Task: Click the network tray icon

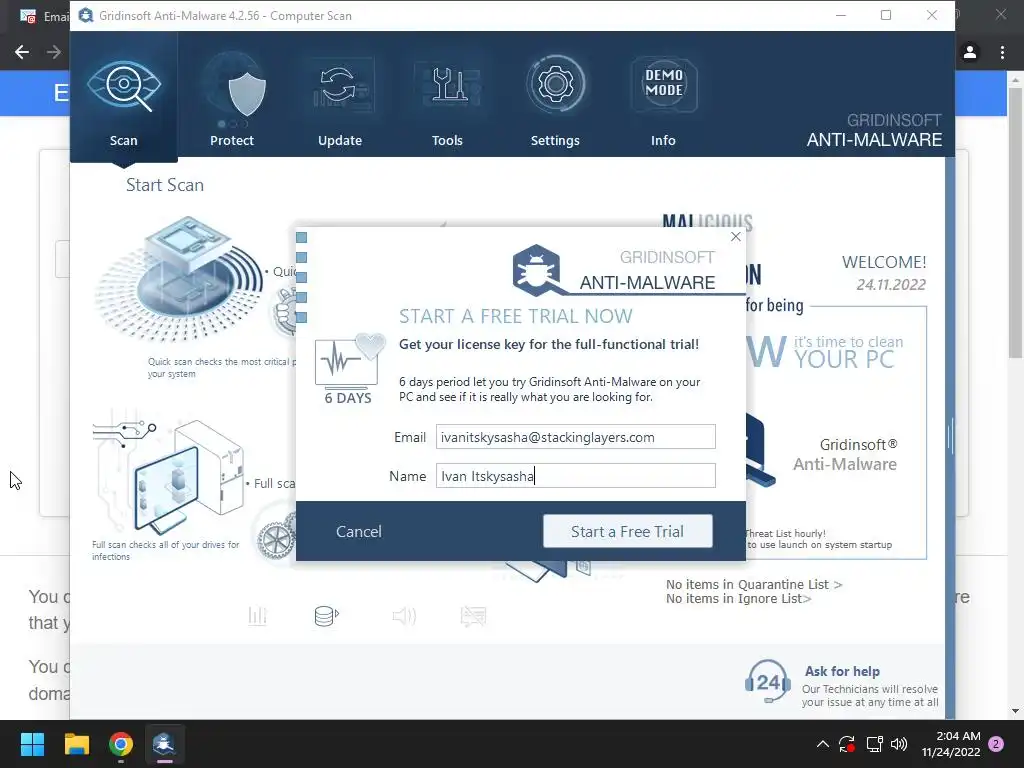Action: pyautogui.click(x=874, y=744)
